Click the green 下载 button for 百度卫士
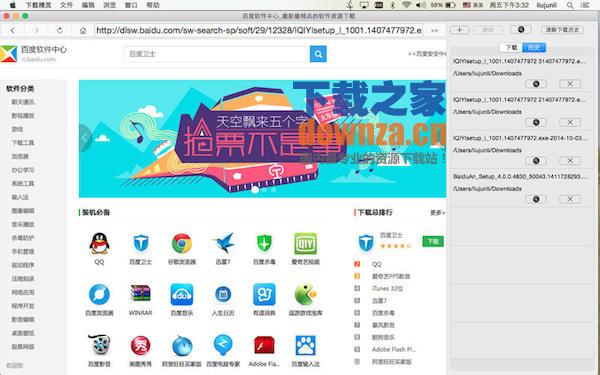The image size is (600, 375). [433, 241]
